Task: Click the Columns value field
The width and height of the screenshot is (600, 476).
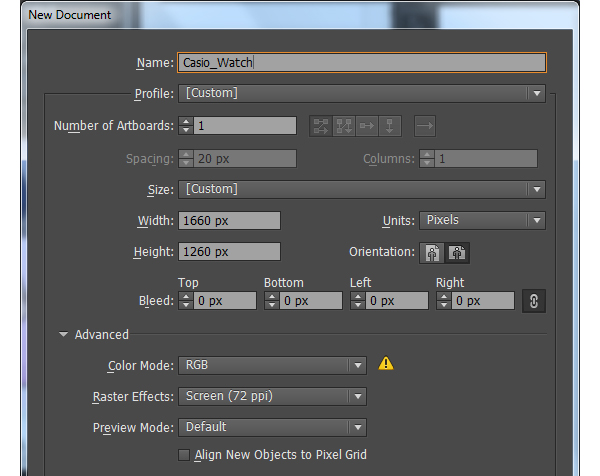Action: click(486, 159)
